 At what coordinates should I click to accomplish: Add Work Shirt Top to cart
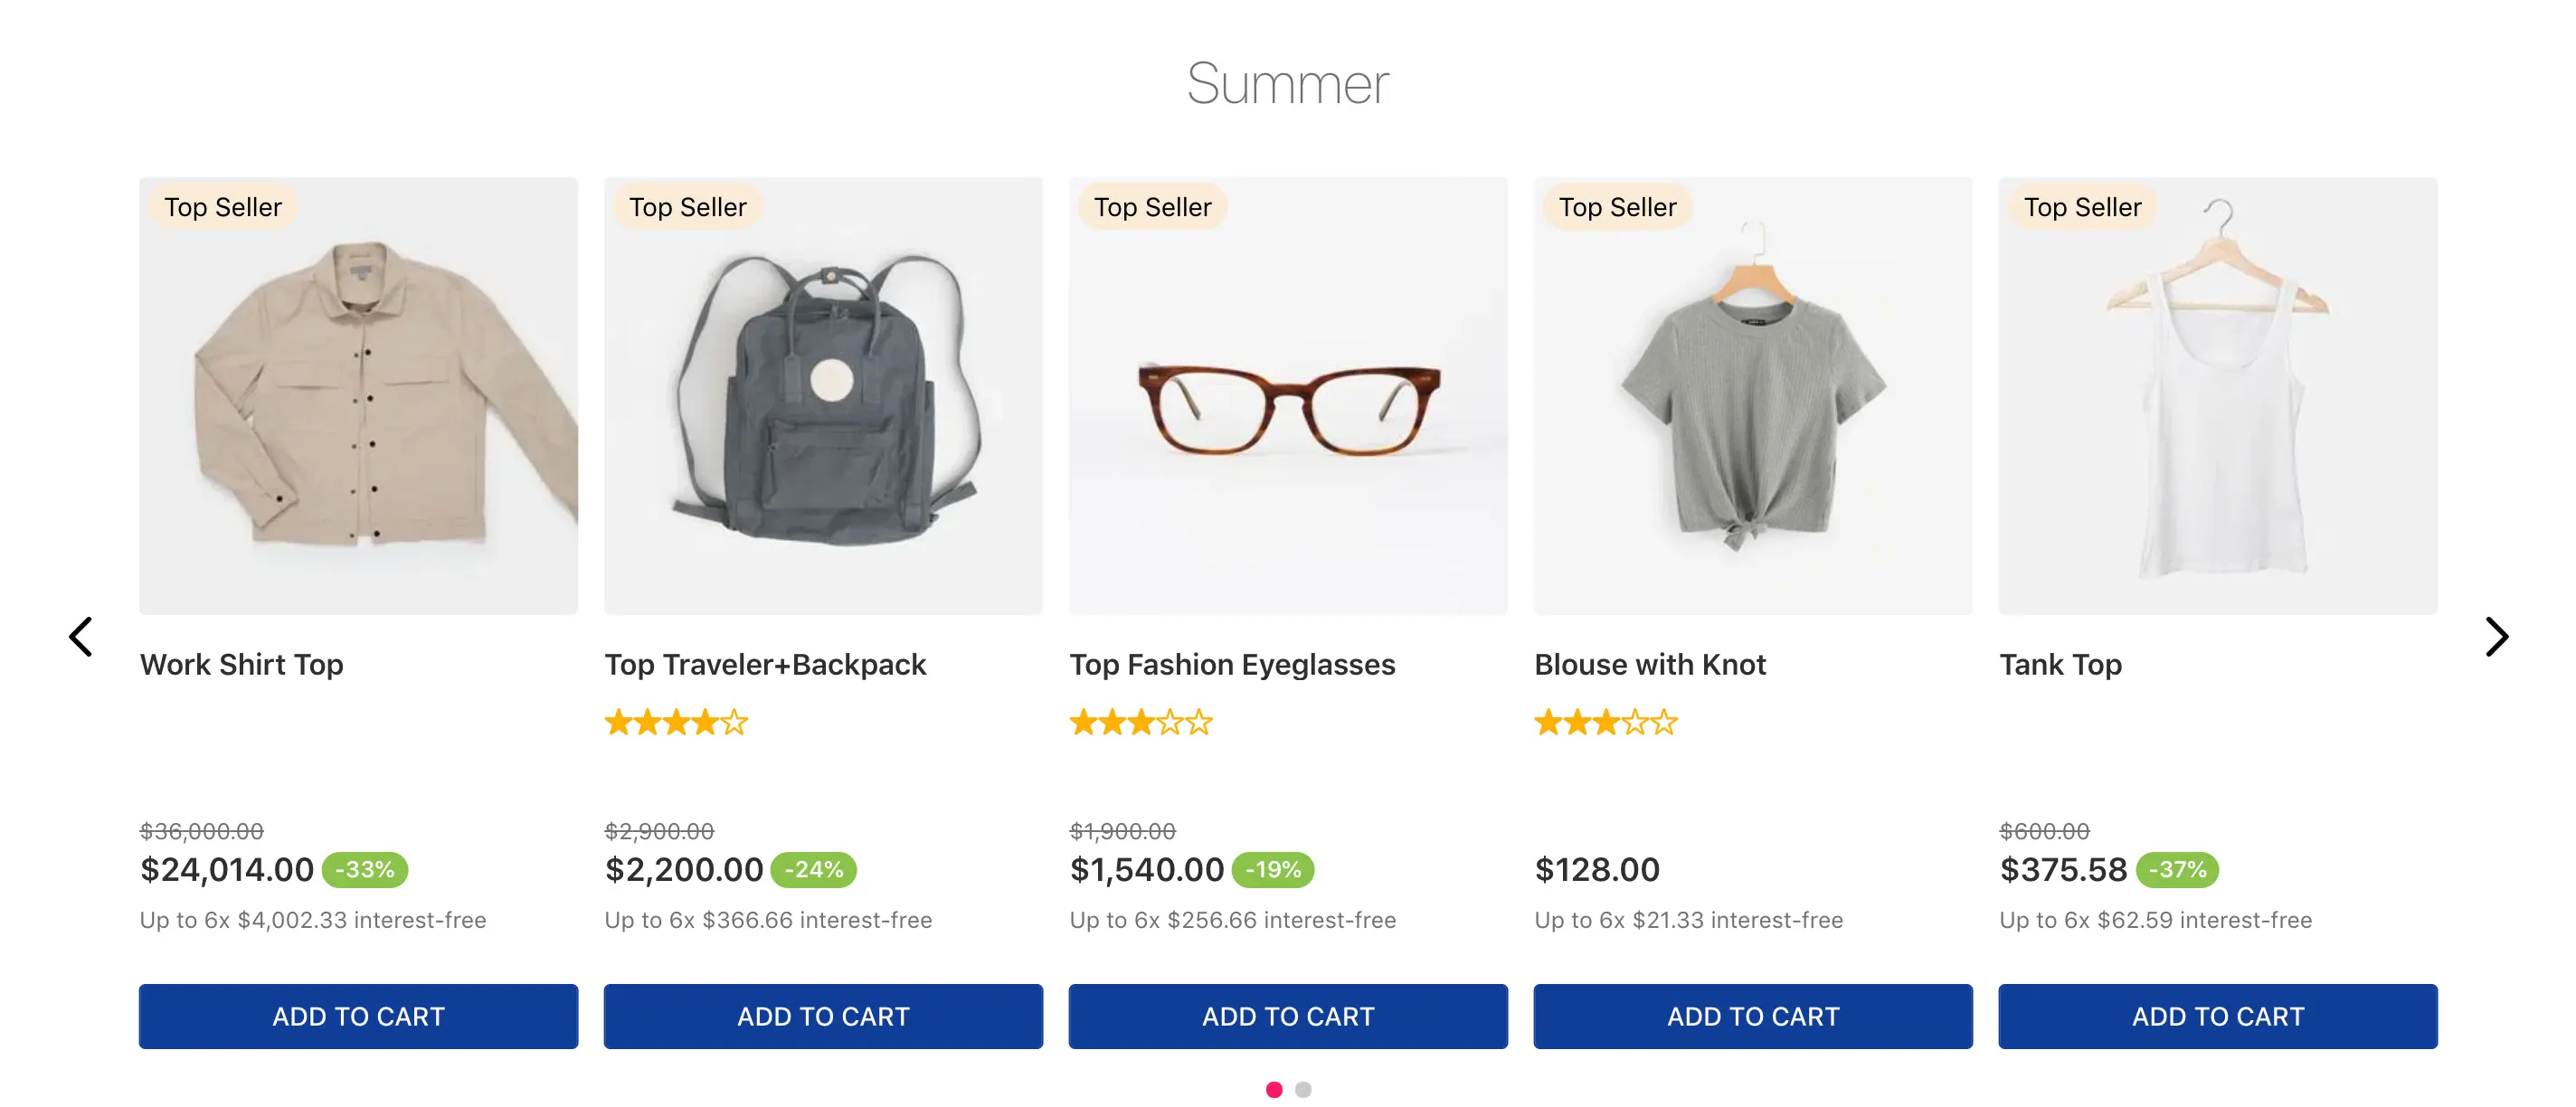(x=358, y=1016)
